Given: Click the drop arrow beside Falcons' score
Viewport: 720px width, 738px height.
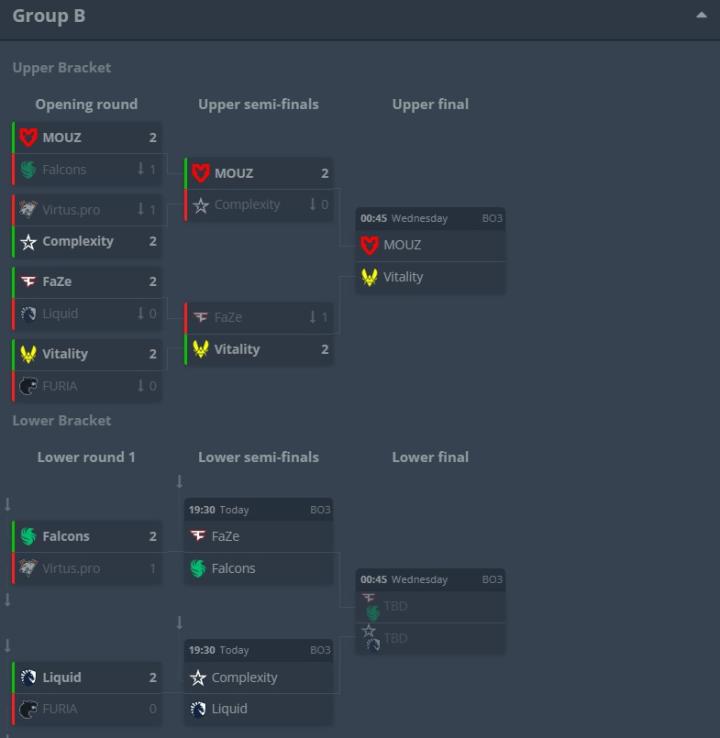Looking at the screenshot, I should tap(141, 170).
